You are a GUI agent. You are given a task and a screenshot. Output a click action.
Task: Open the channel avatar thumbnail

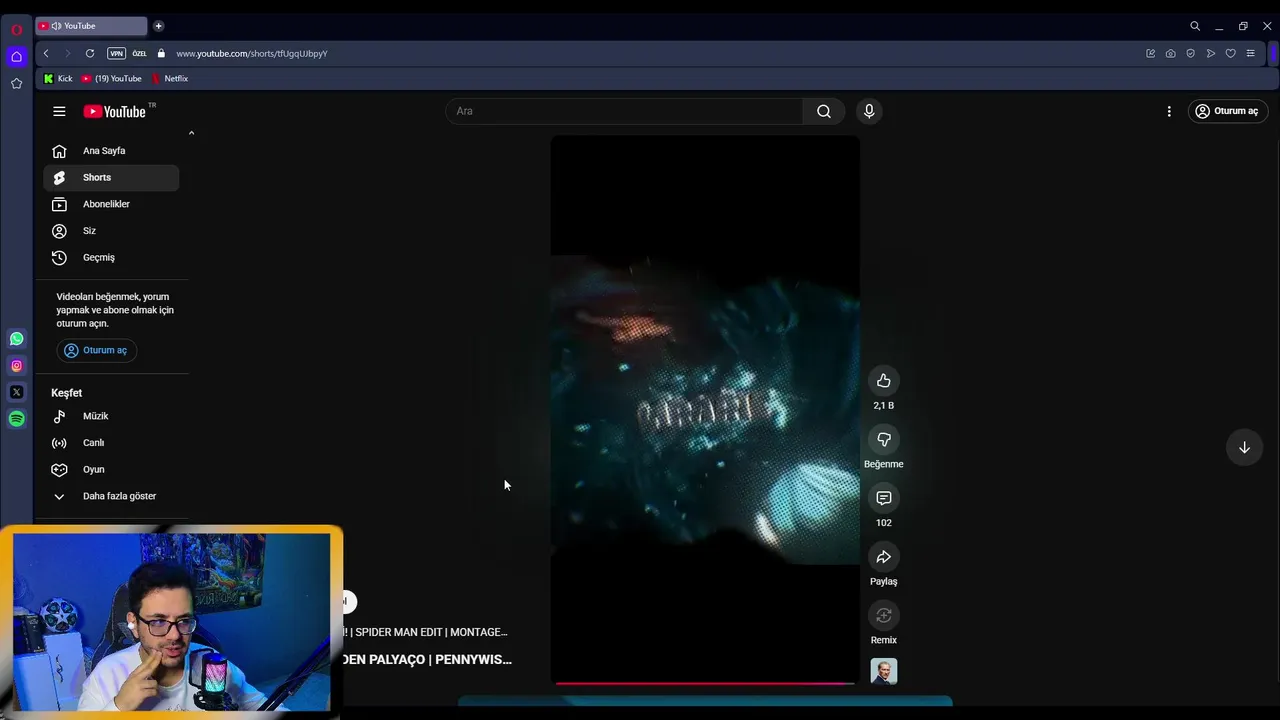pos(884,671)
